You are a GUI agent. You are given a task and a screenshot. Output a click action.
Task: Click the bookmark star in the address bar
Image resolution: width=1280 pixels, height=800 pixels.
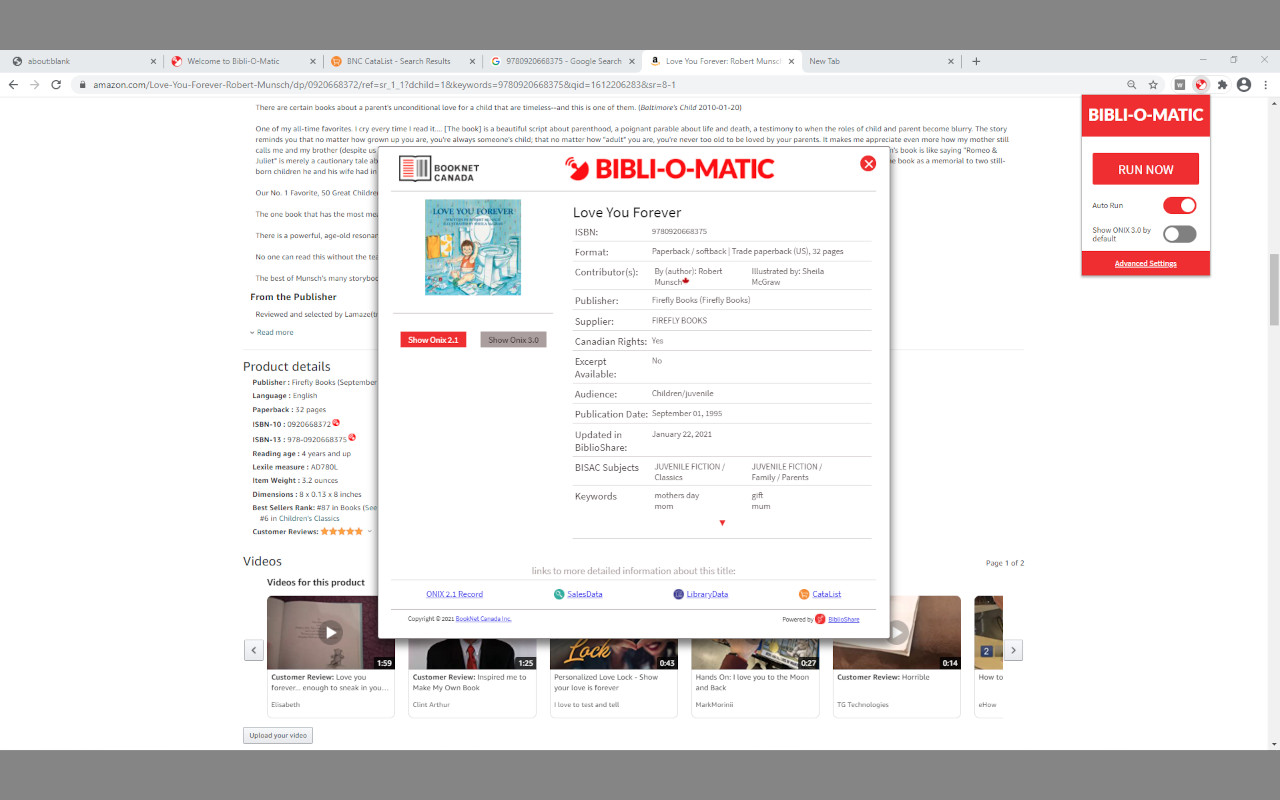[1154, 84]
